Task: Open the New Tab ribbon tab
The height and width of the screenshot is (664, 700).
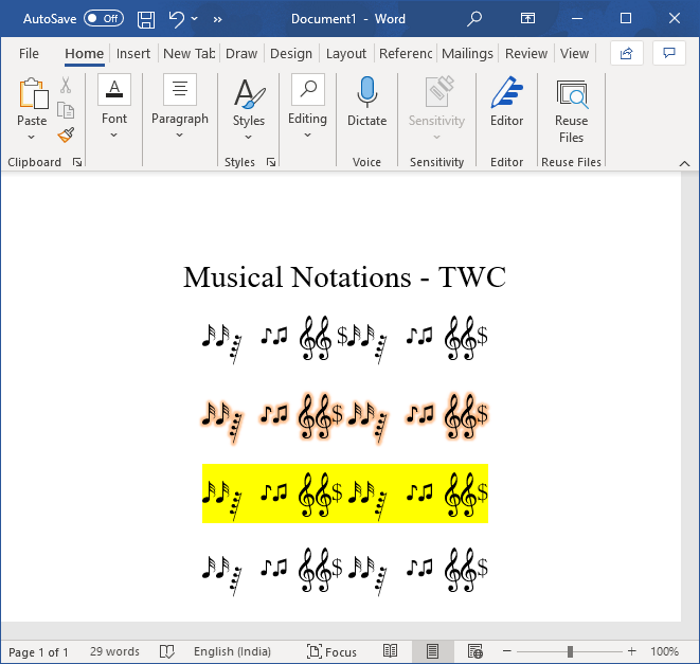Action: point(189,54)
